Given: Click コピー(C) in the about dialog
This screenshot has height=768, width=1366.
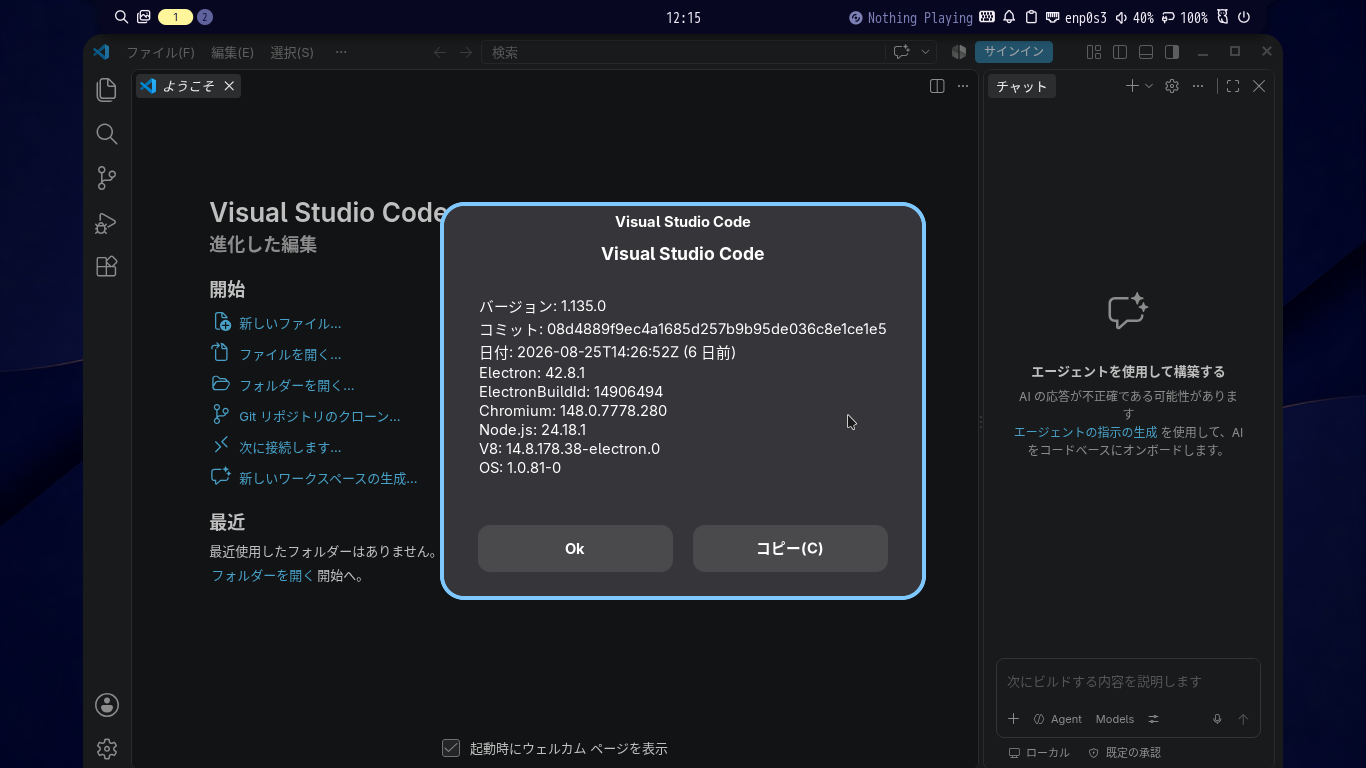Looking at the screenshot, I should pyautogui.click(x=790, y=548).
